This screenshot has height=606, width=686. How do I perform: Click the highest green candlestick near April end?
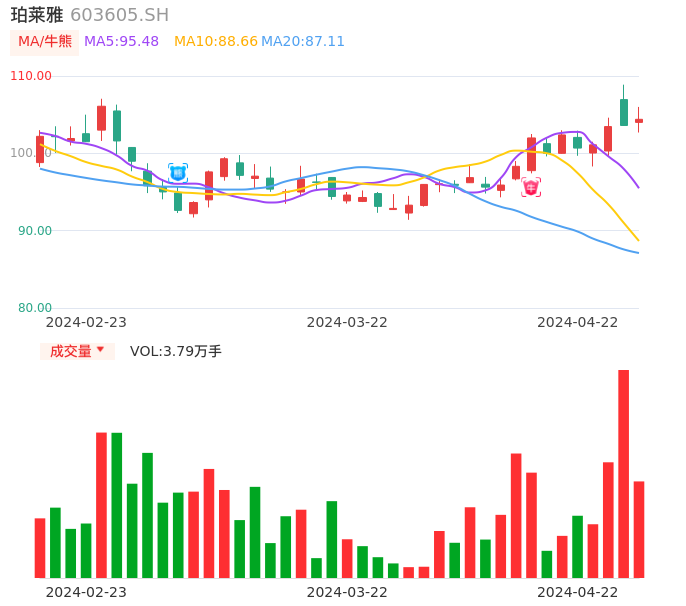624,112
